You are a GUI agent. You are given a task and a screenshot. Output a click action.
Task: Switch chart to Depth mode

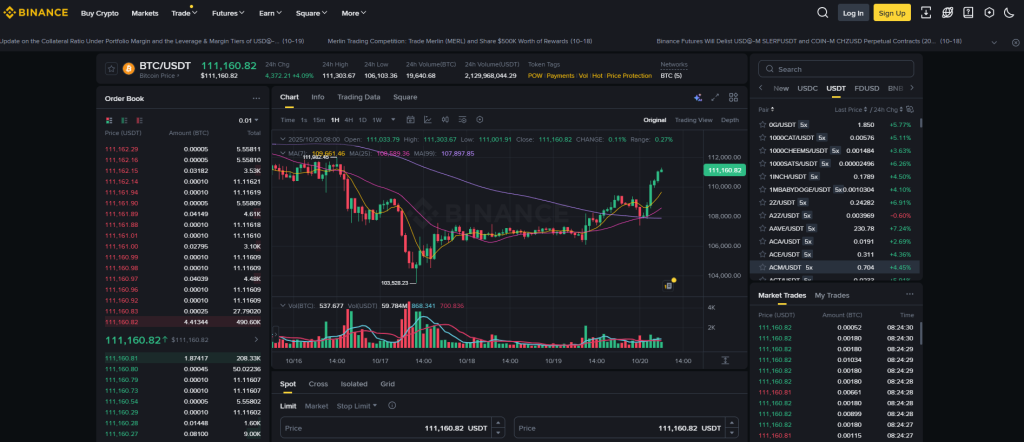(730, 120)
